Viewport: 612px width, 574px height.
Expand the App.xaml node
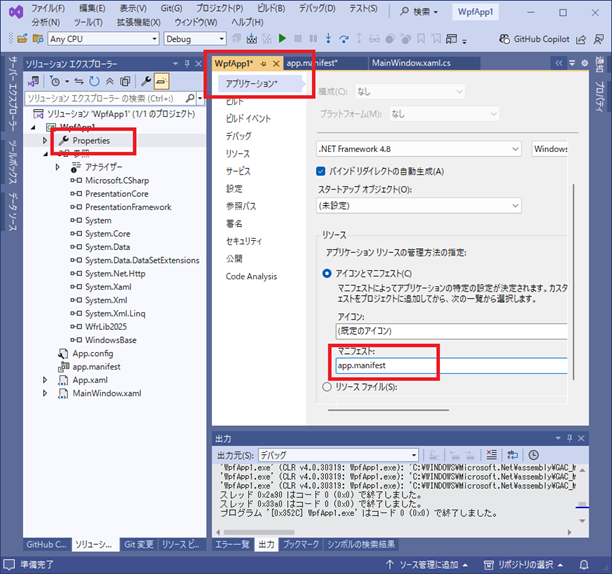(x=45, y=380)
